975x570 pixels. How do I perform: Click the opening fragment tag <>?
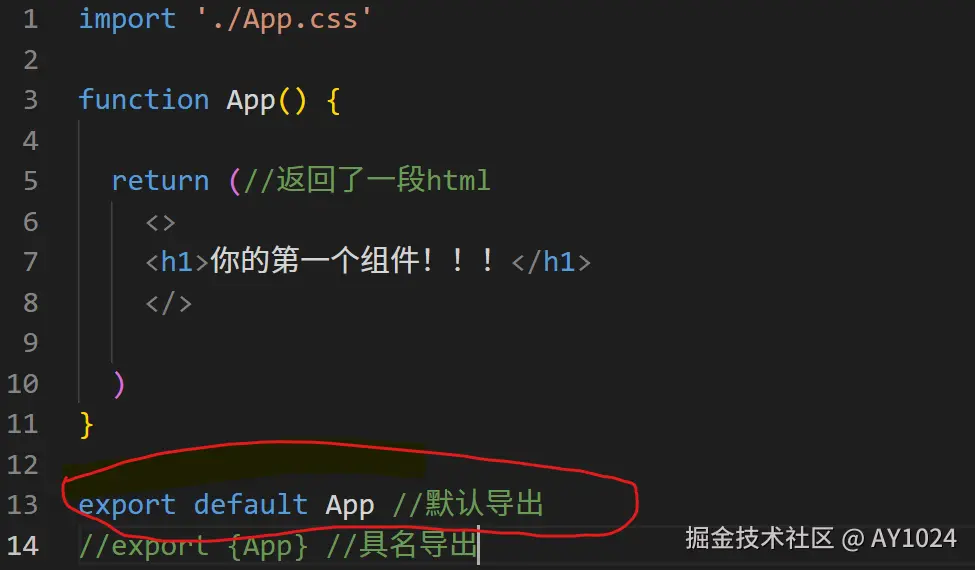coord(160,223)
